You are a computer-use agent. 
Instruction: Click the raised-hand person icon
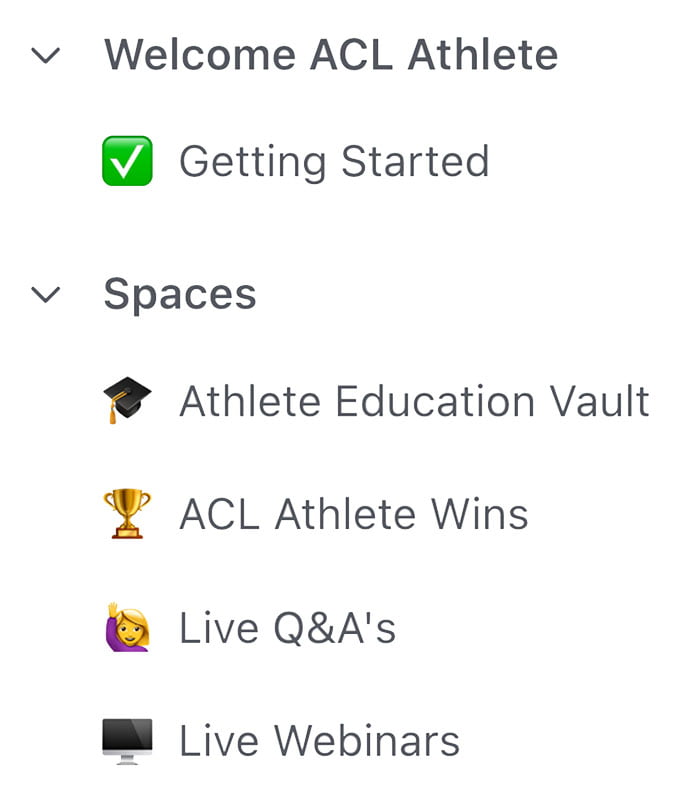(127, 628)
